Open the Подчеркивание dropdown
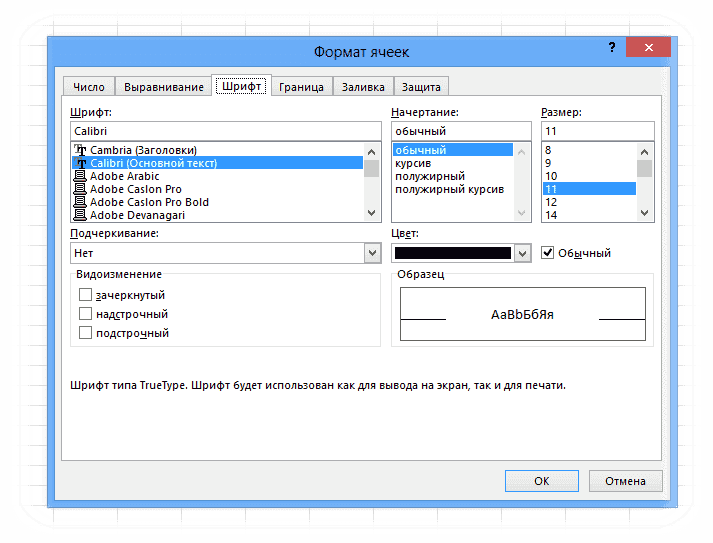Screen dimensions: 713x543 (x=372, y=253)
